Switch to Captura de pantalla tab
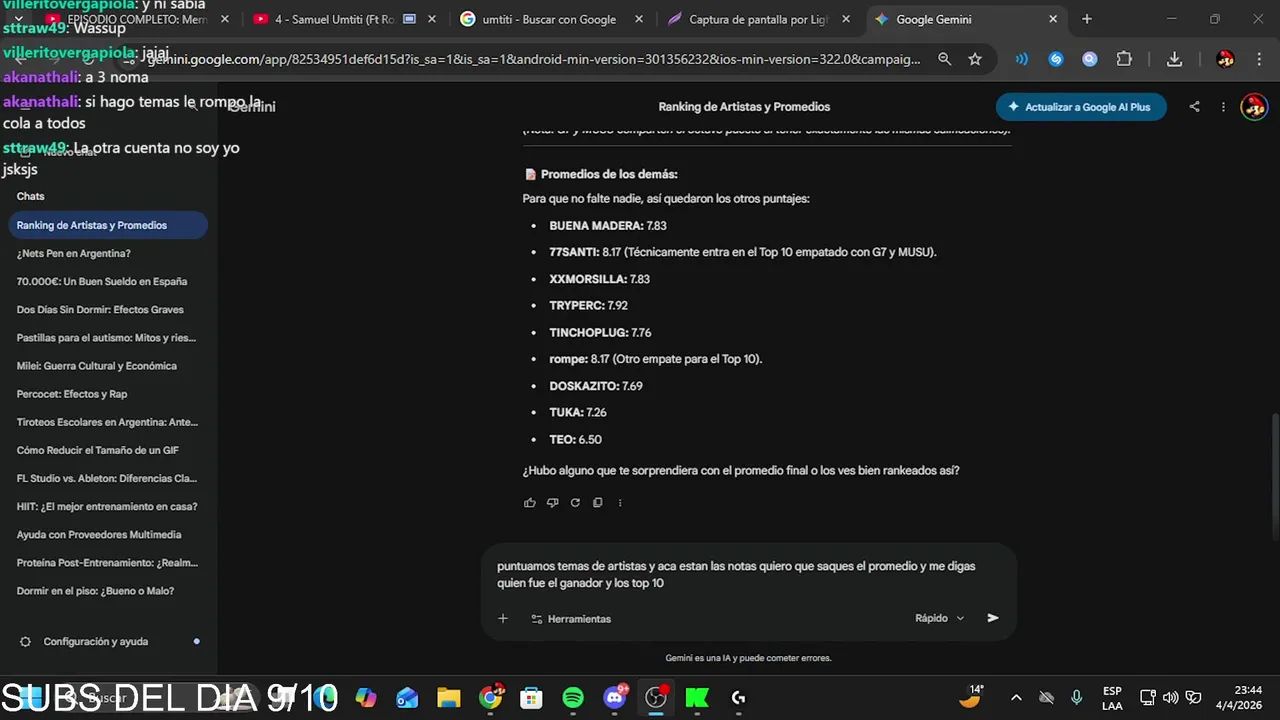Image resolution: width=1280 pixels, height=720 pixels. click(x=758, y=19)
